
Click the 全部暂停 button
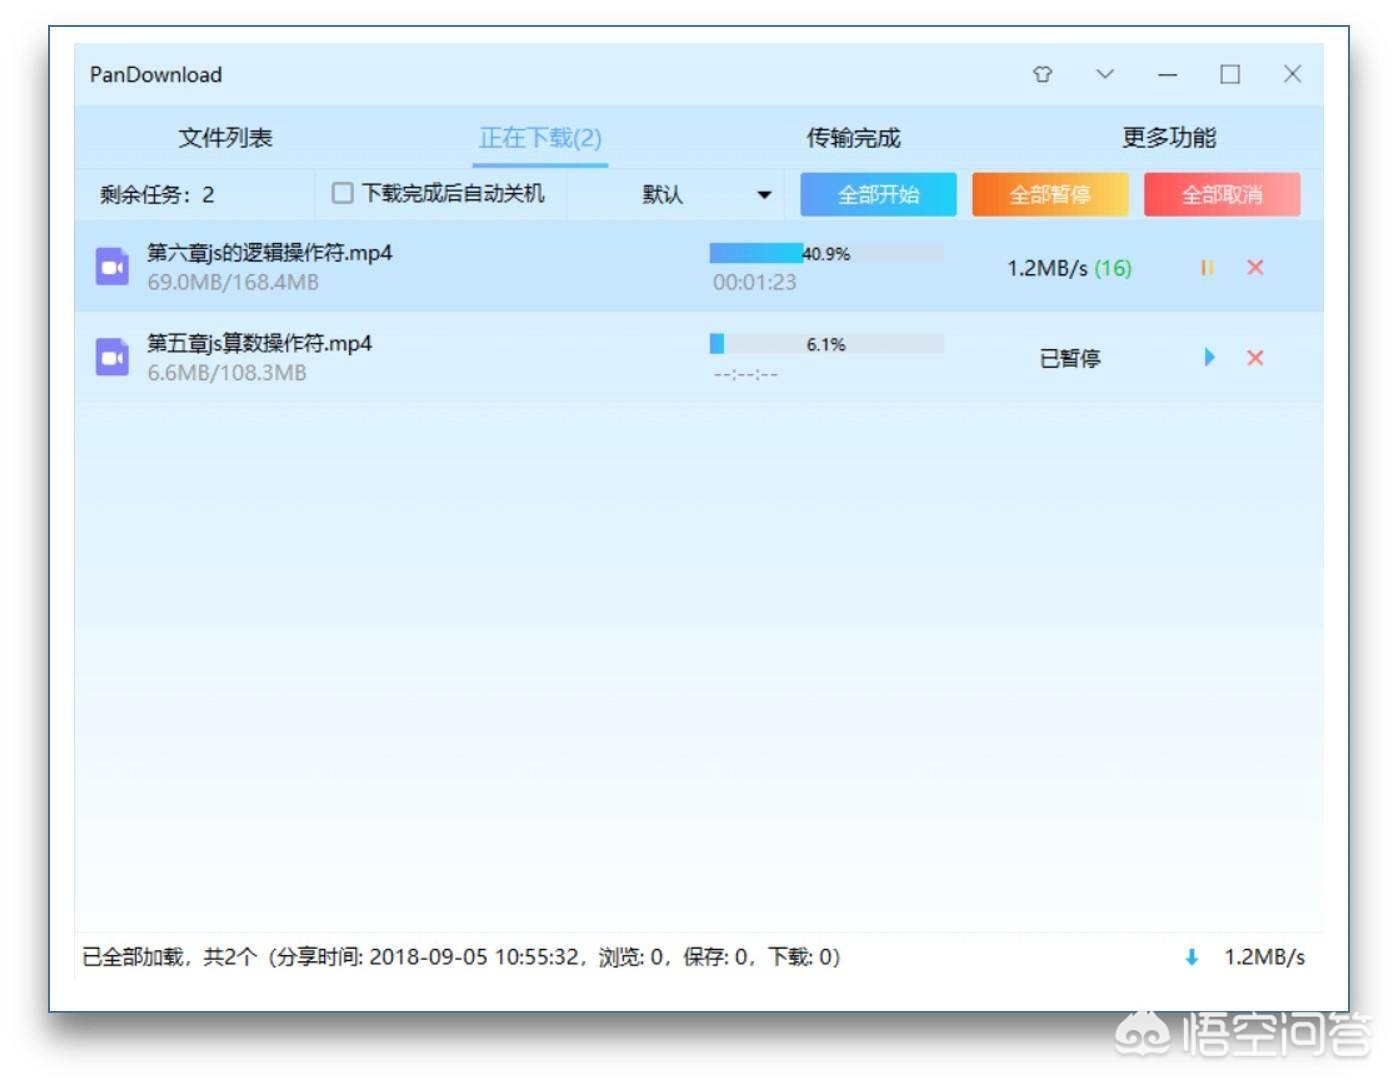1050,194
